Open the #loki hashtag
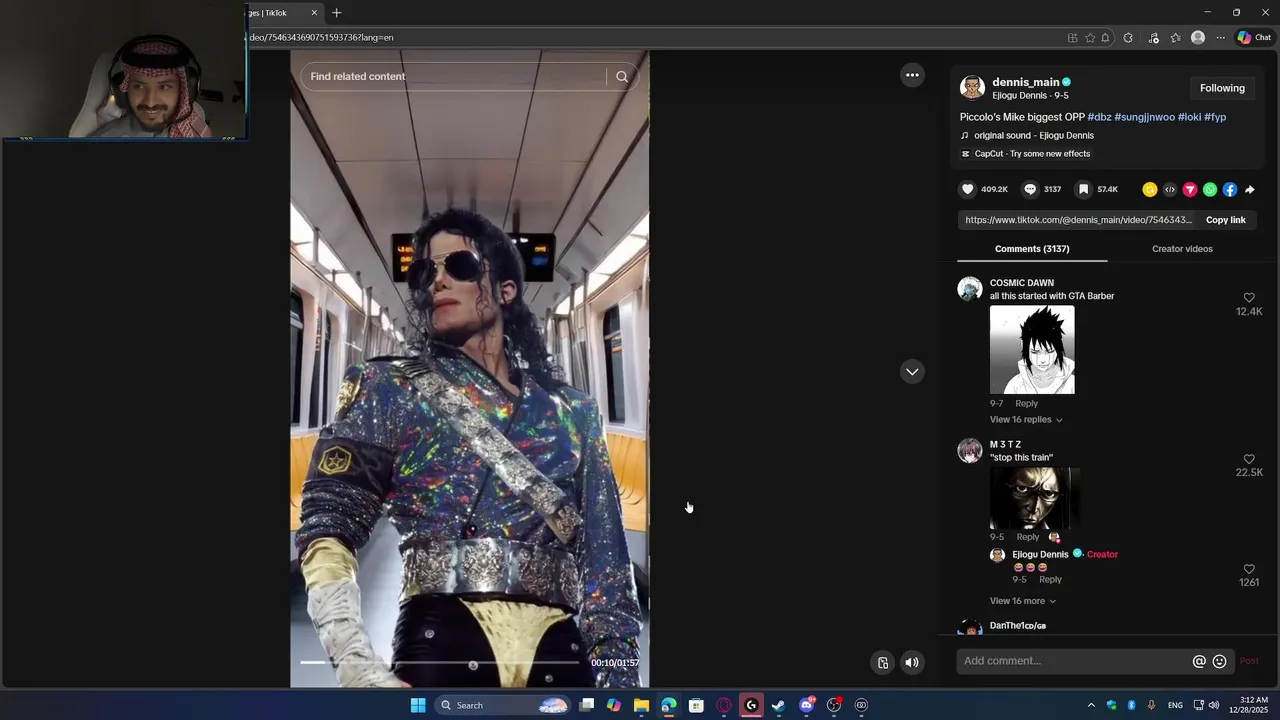 [1189, 117]
